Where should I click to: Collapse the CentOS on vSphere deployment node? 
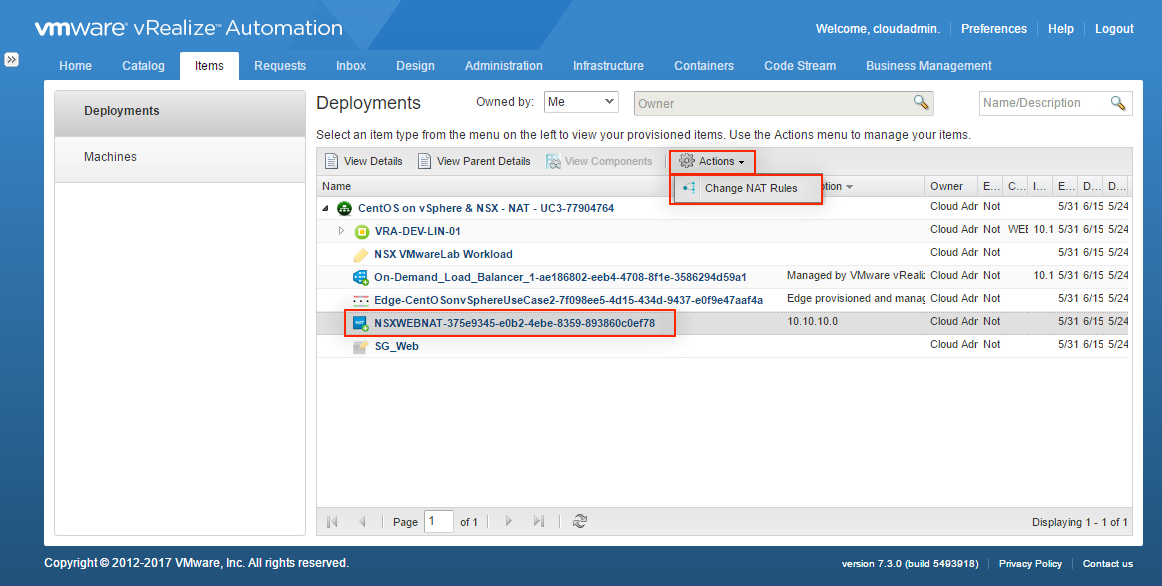[x=325, y=208]
